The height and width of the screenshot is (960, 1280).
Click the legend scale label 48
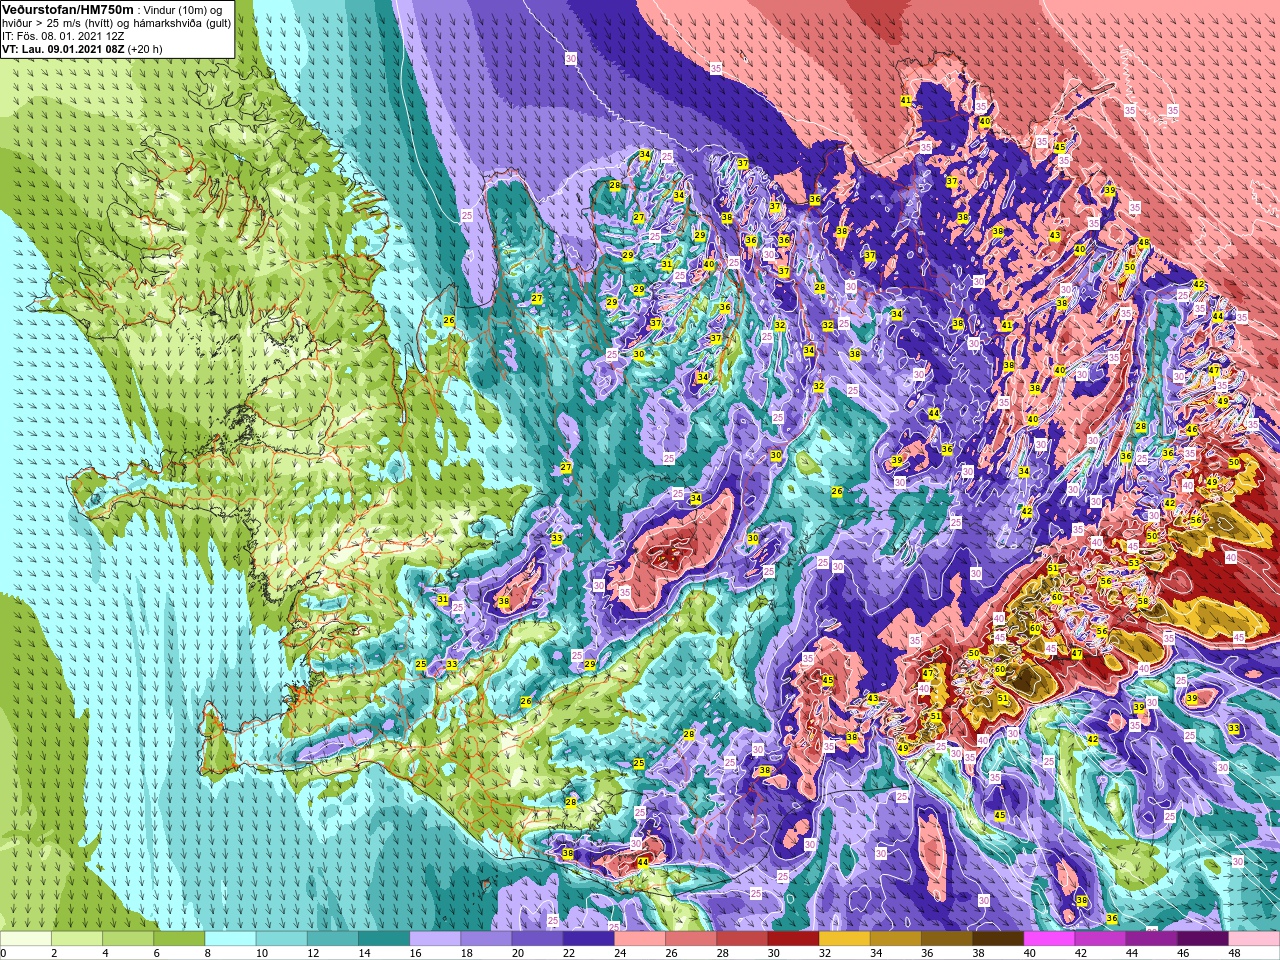pyautogui.click(x=1233, y=953)
